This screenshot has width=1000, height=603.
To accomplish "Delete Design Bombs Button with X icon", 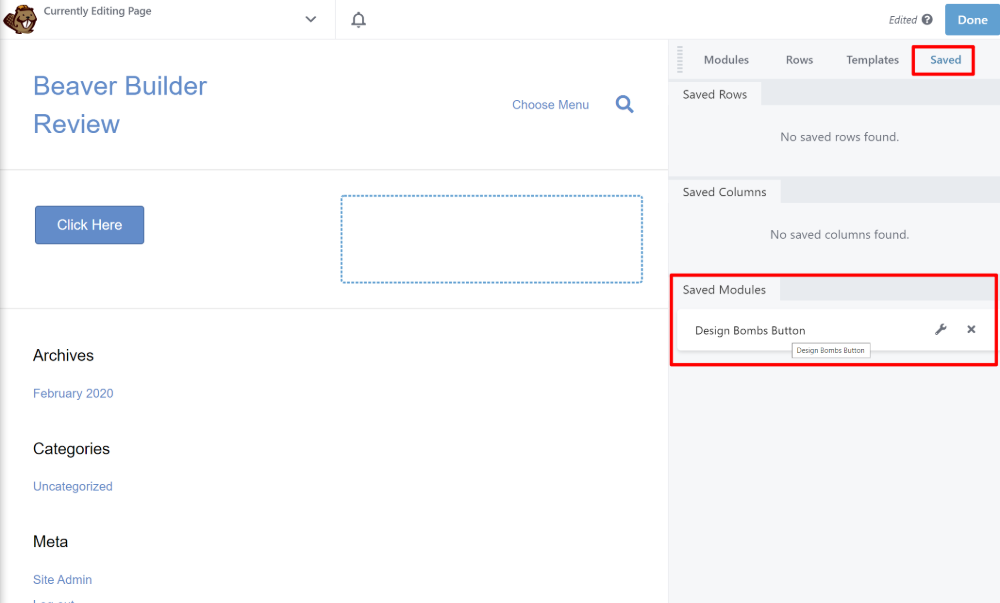I will (x=971, y=330).
